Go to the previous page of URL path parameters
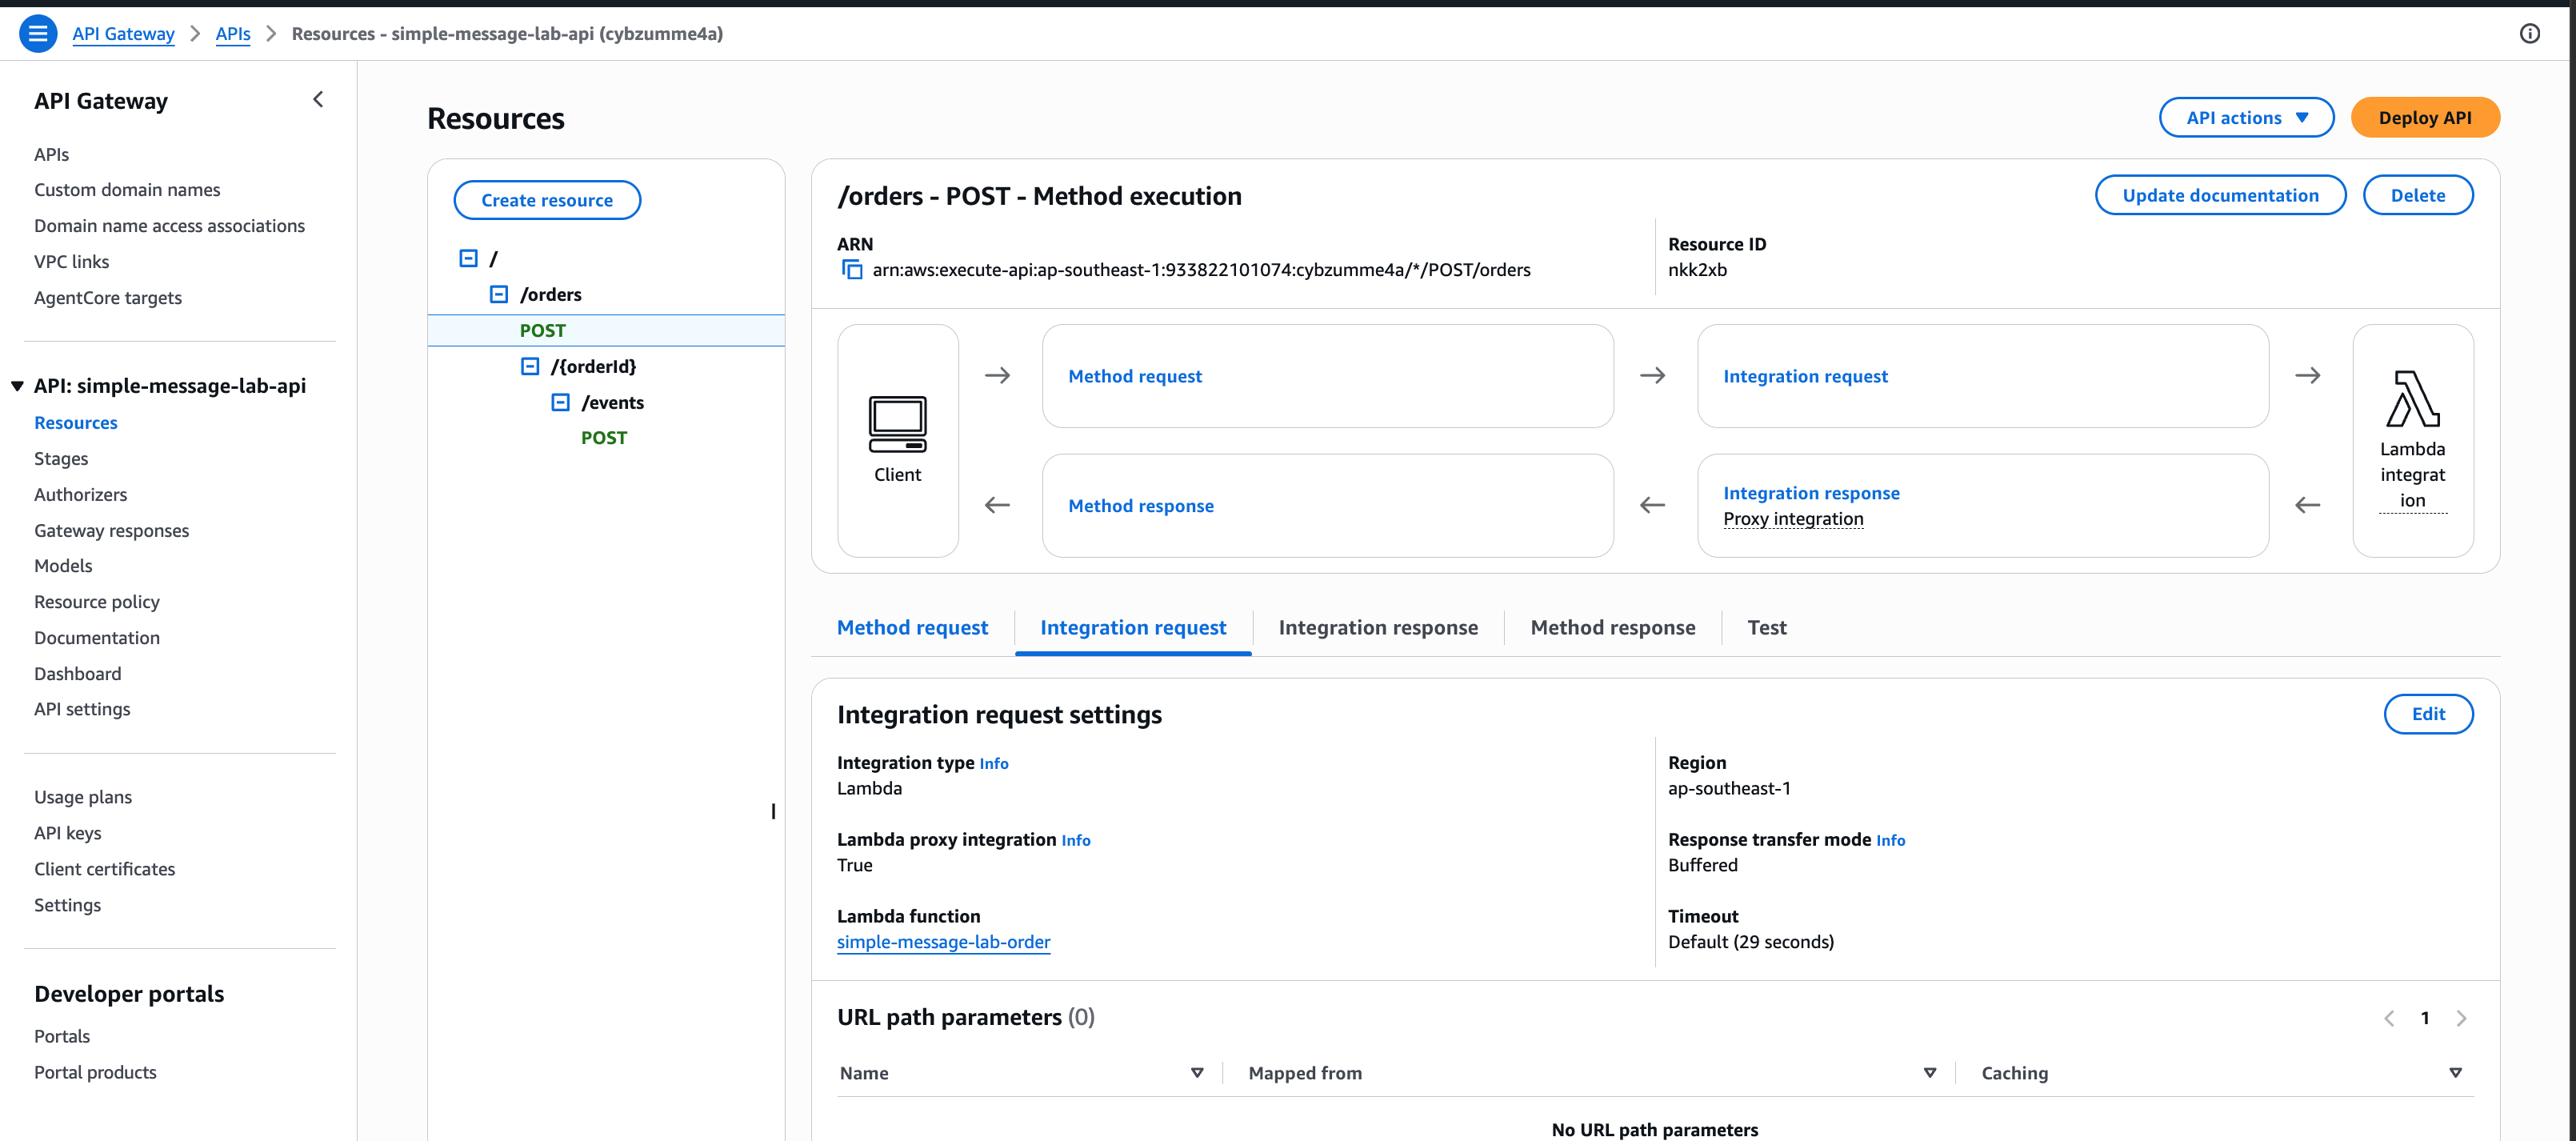Image resolution: width=2576 pixels, height=1141 pixels. click(x=2388, y=1018)
